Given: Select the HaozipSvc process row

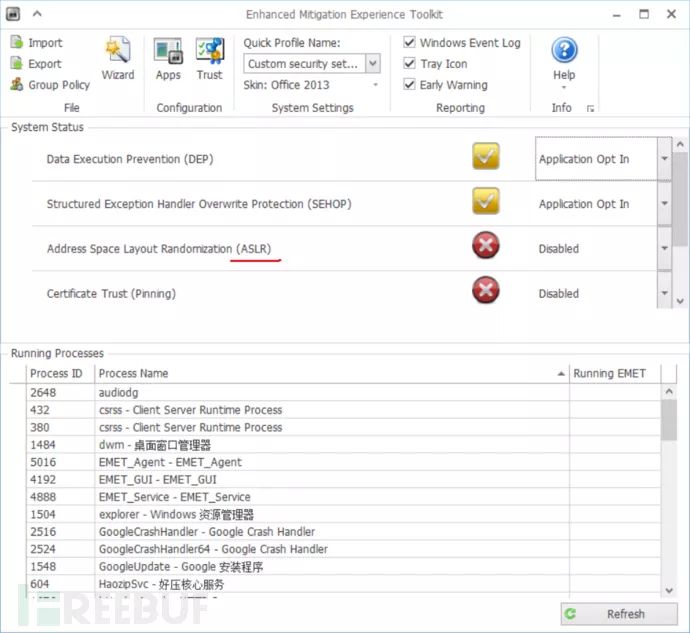Looking at the screenshot, I should point(343,584).
